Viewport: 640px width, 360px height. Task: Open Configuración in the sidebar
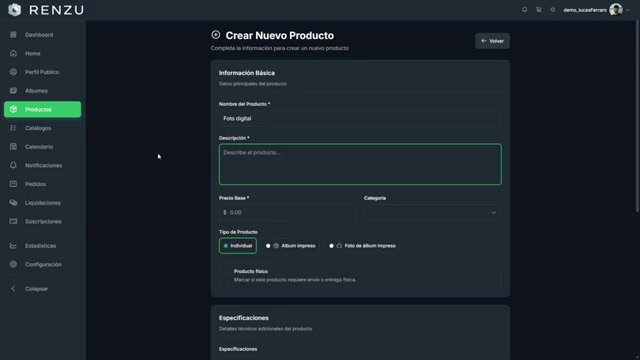point(42,264)
